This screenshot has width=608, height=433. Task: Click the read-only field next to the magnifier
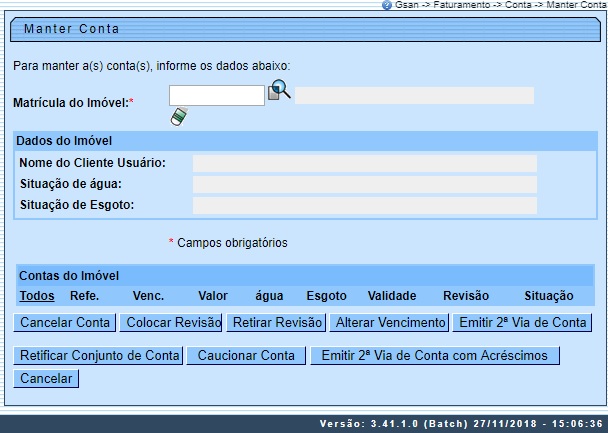pos(414,96)
